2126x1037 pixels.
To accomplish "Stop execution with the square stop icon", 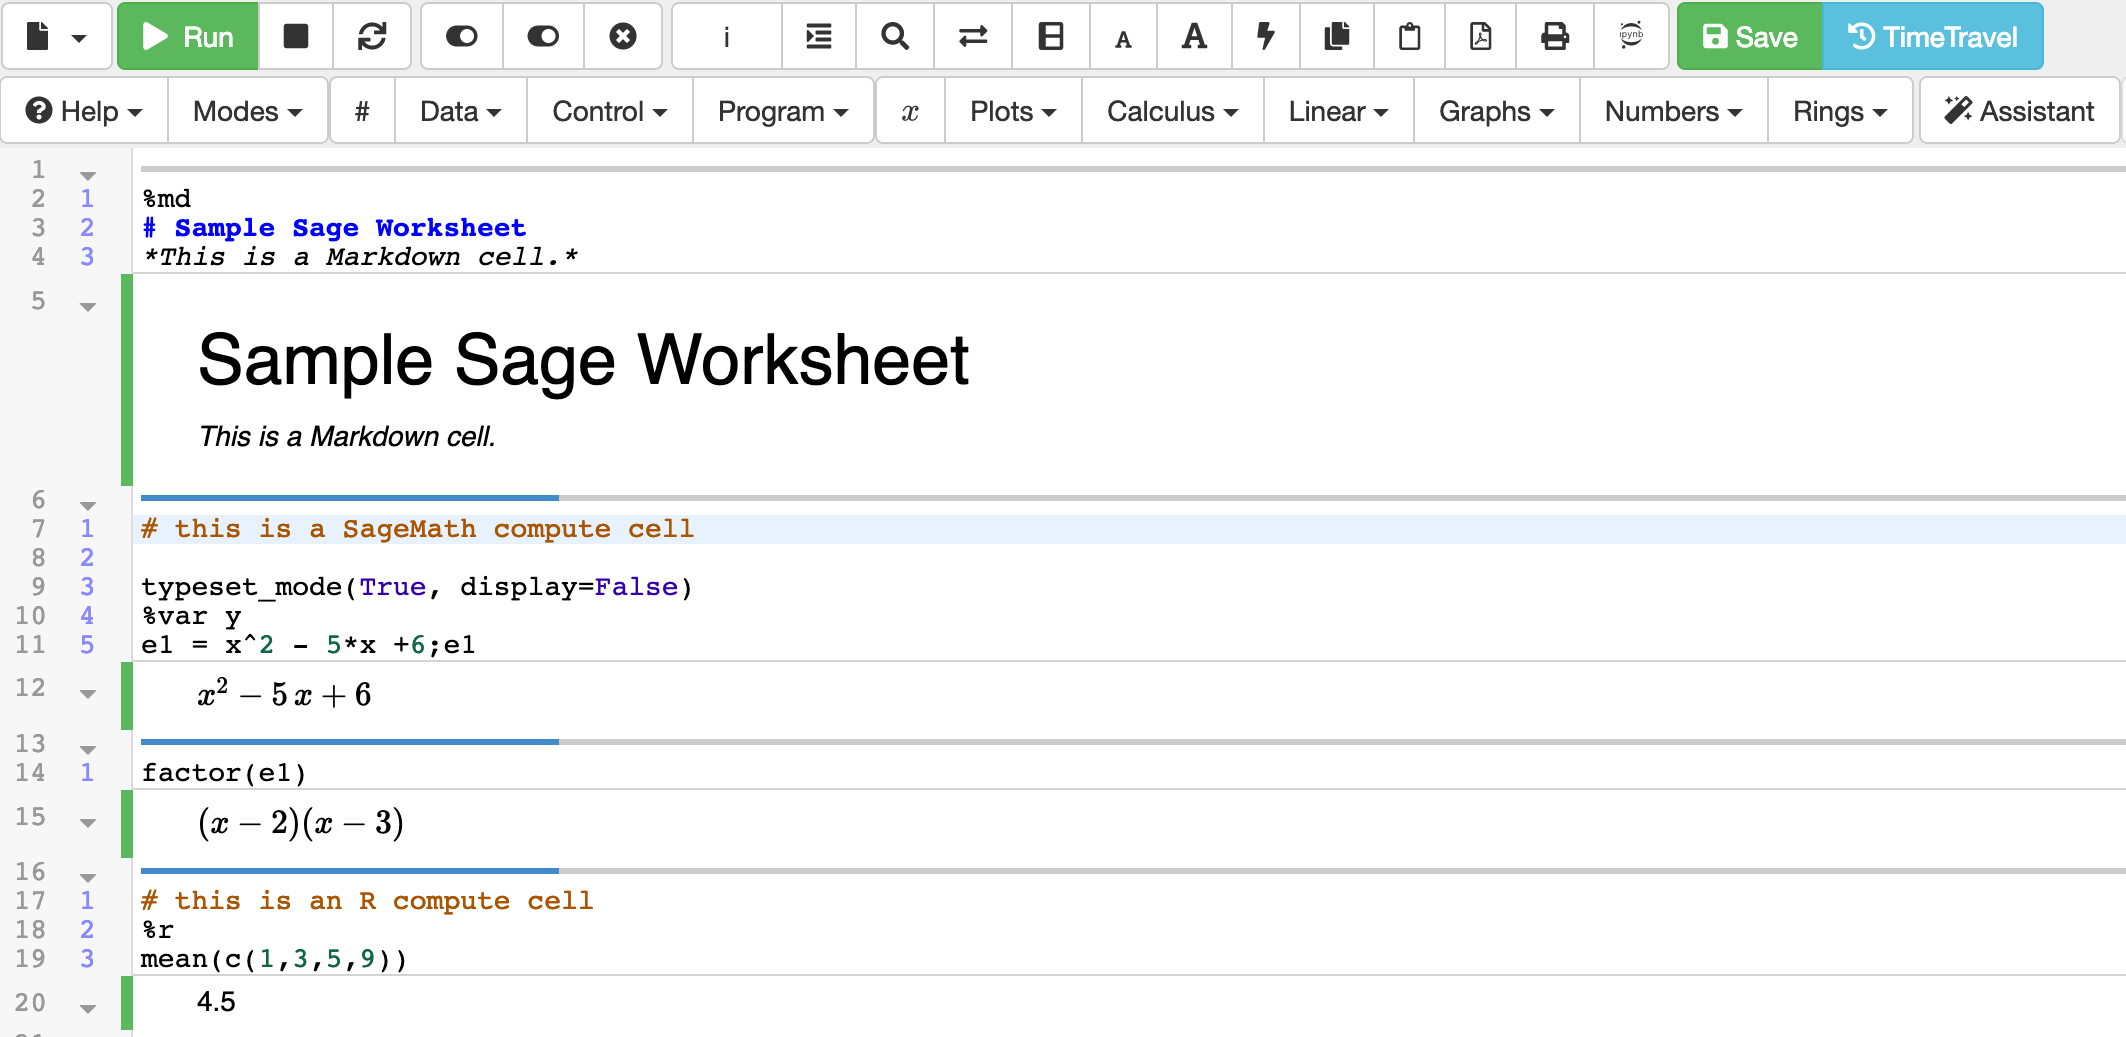I will point(295,37).
